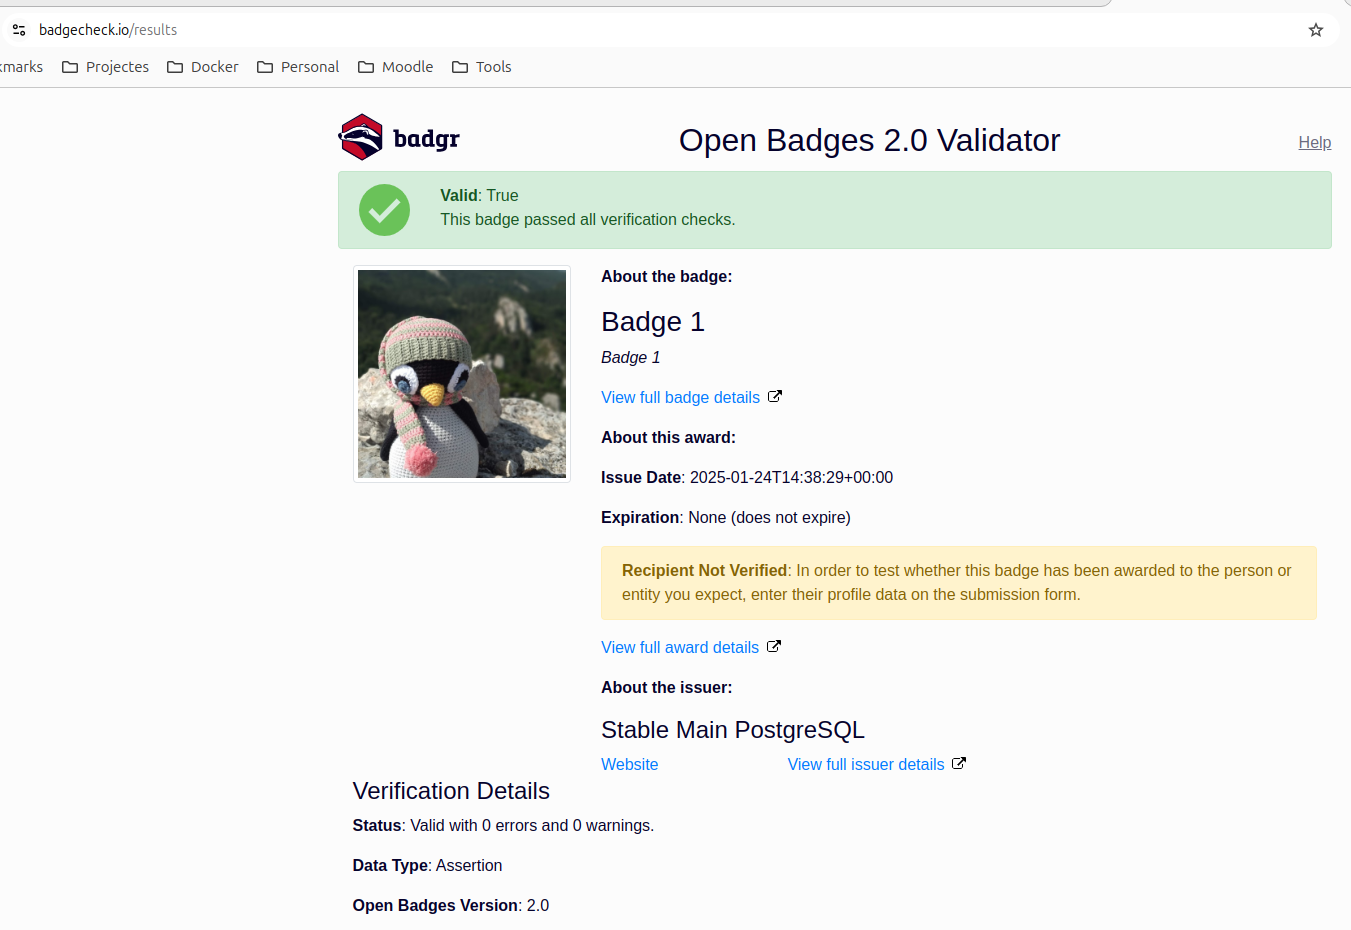The height and width of the screenshot is (930, 1351).
Task: Open the Personal bookmarks folder
Action: pos(298,67)
